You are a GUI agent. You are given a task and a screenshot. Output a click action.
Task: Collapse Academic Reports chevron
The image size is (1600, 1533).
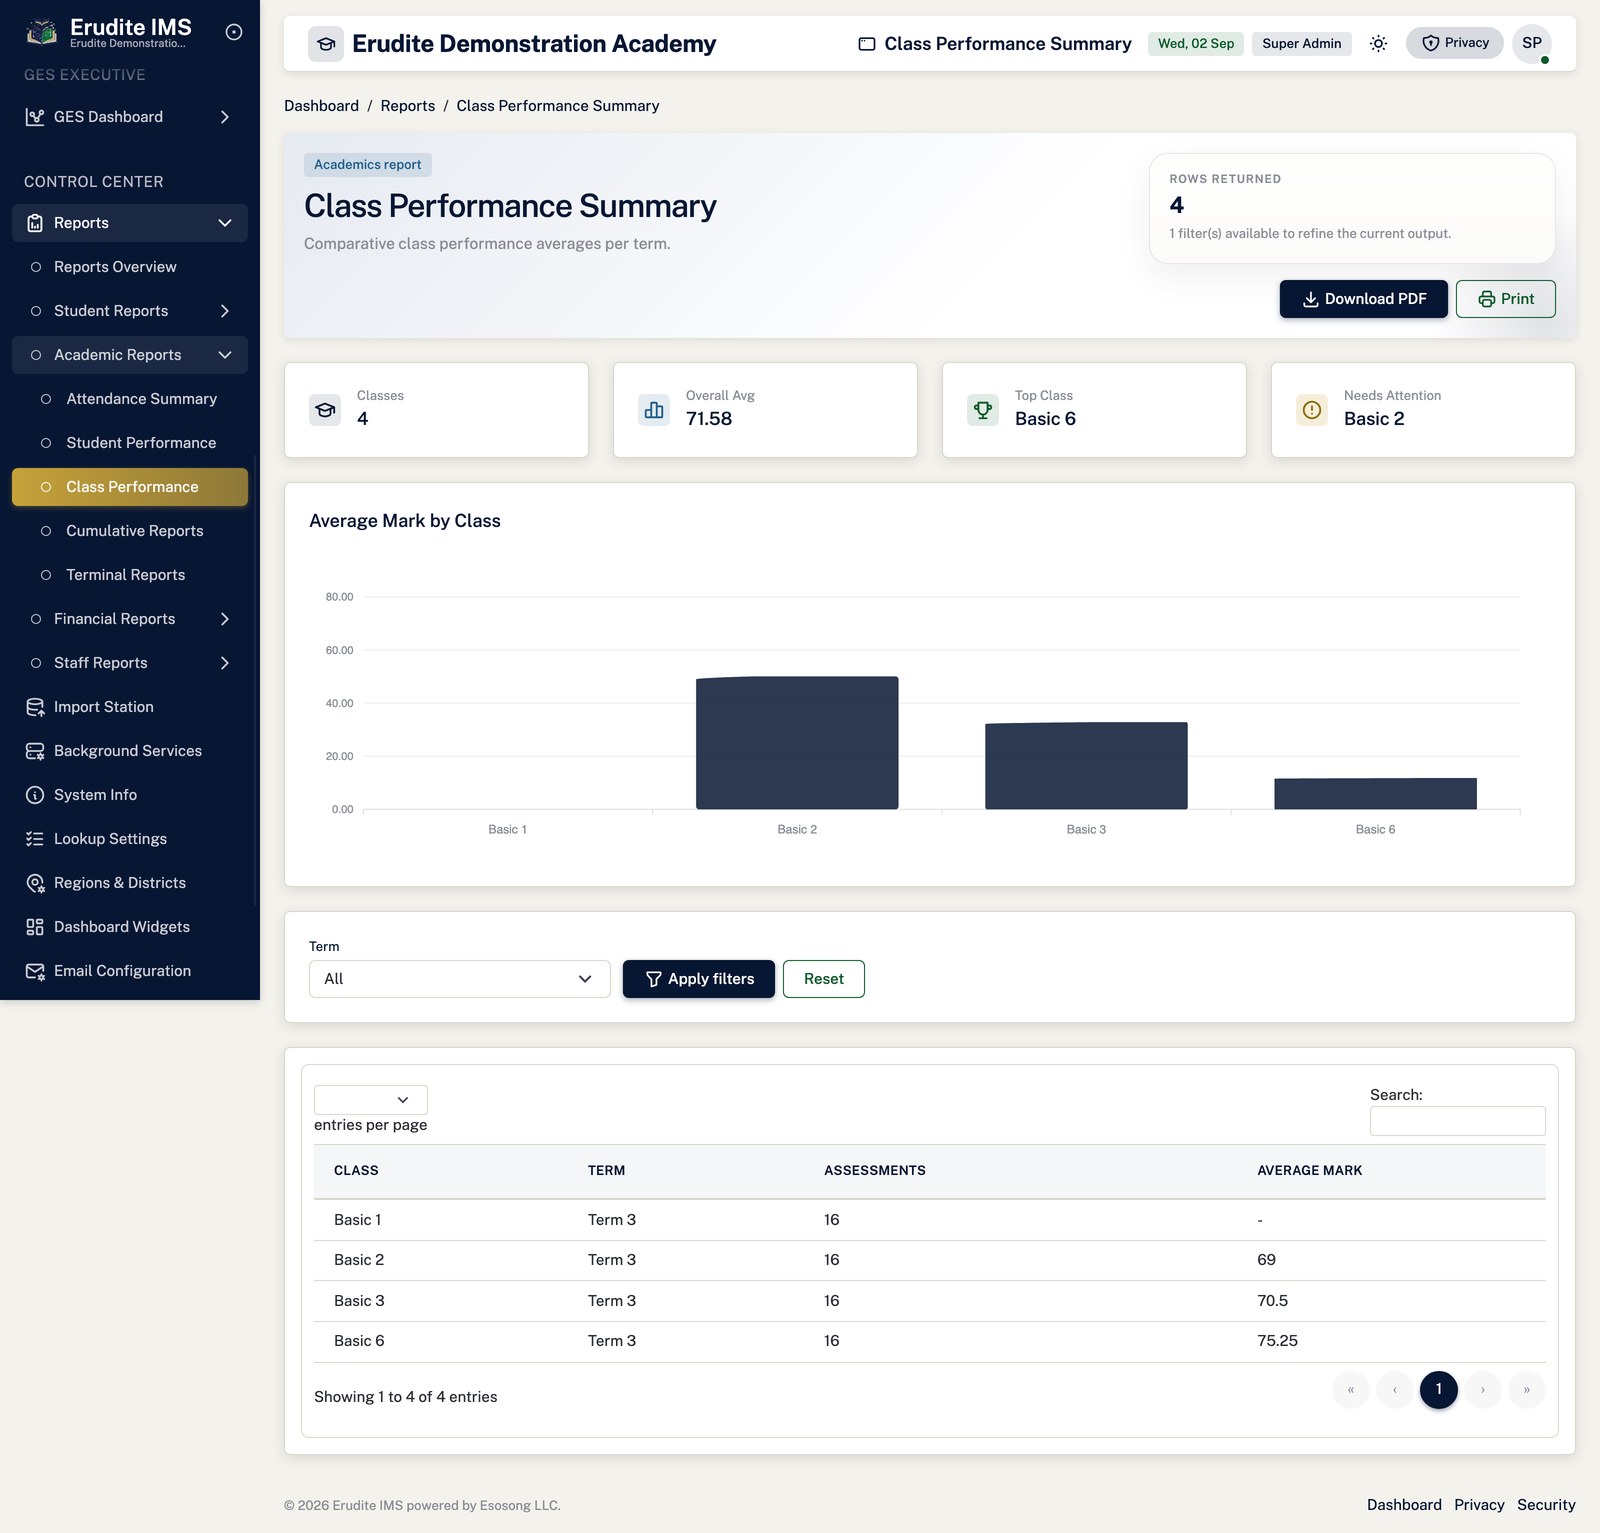(x=225, y=355)
